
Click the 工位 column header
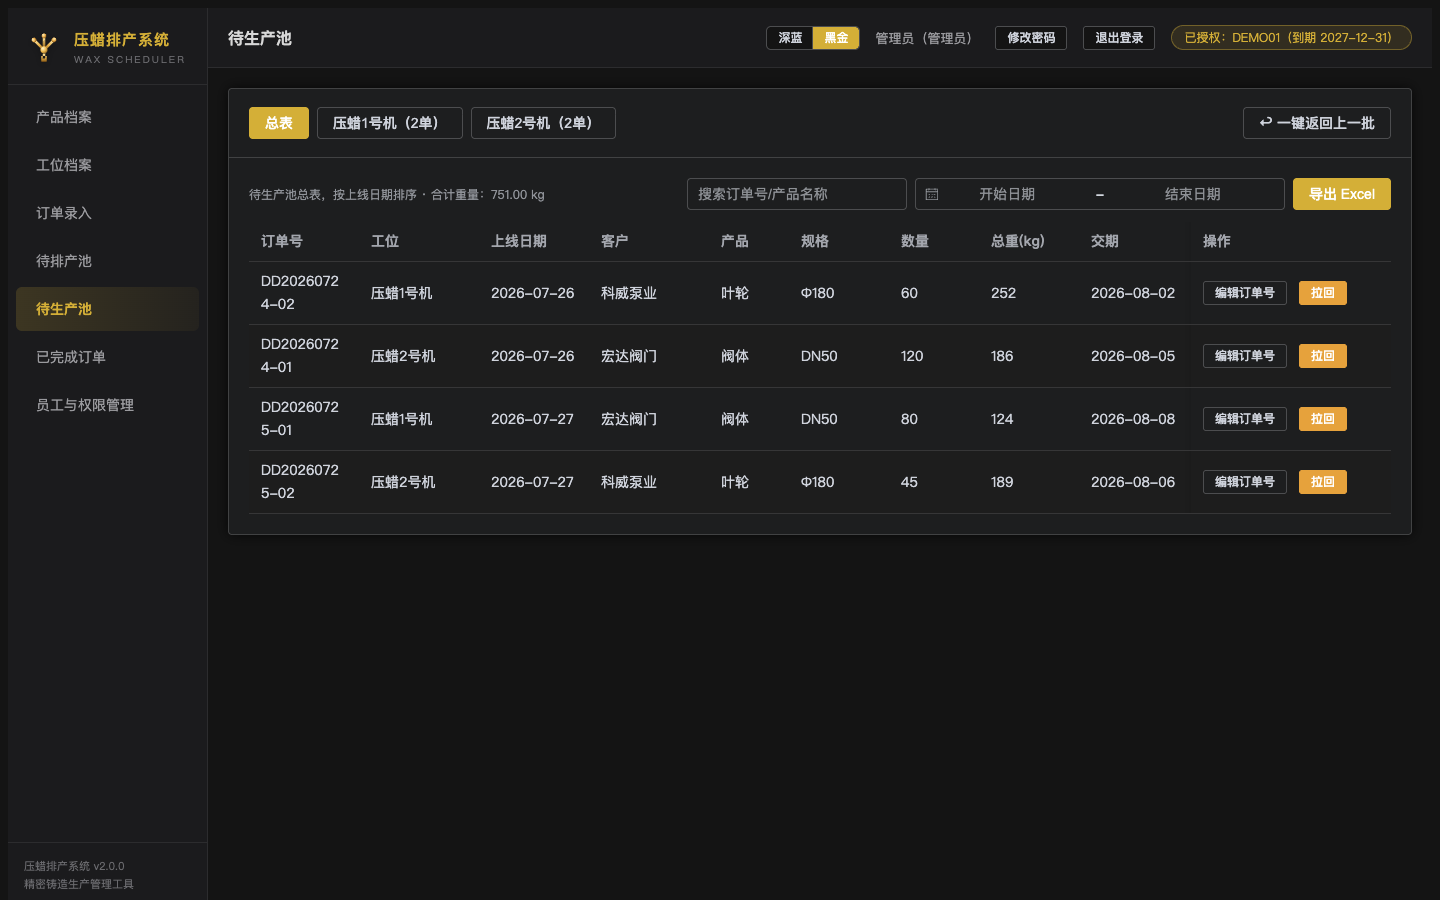[385, 241]
